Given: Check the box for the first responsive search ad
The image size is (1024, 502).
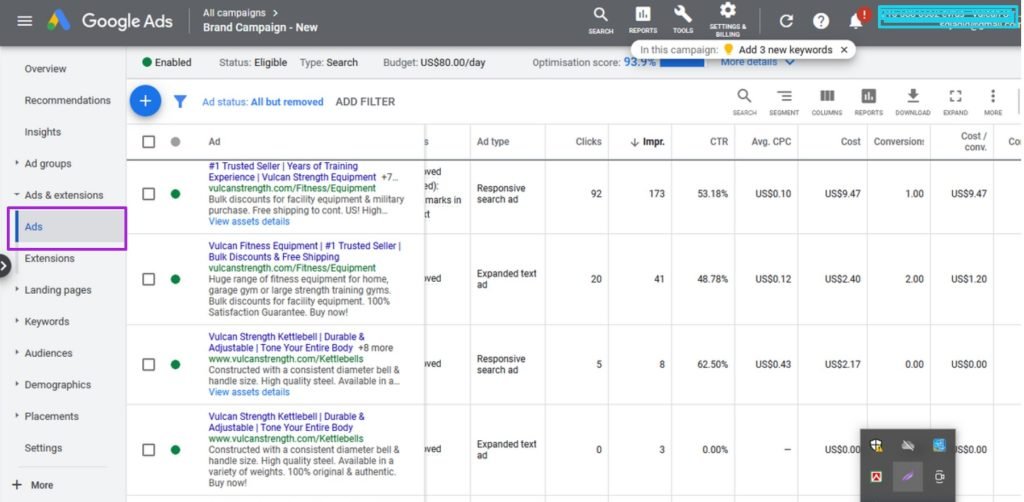Looking at the screenshot, I should (149, 194).
